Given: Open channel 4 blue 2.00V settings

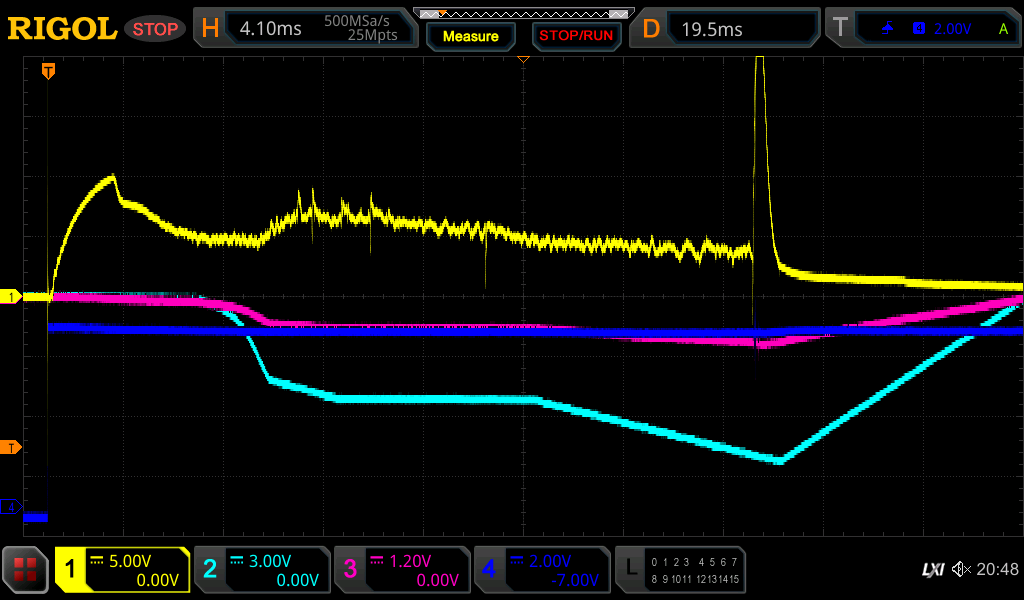Looking at the screenshot, I should point(542,570).
